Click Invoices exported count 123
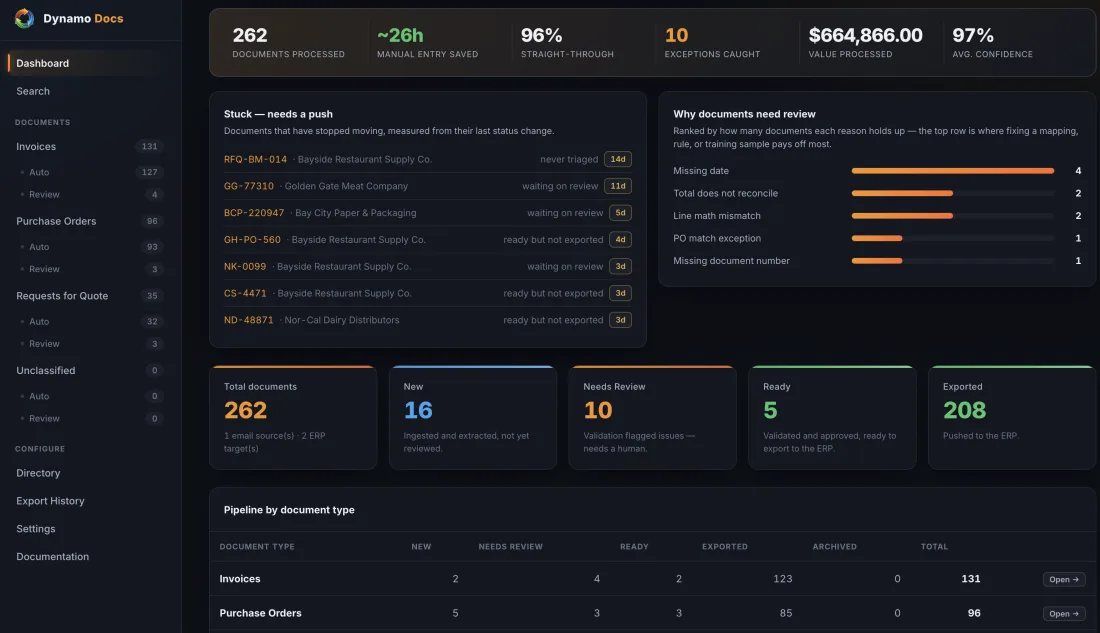This screenshot has width=1100, height=633. tap(782, 579)
